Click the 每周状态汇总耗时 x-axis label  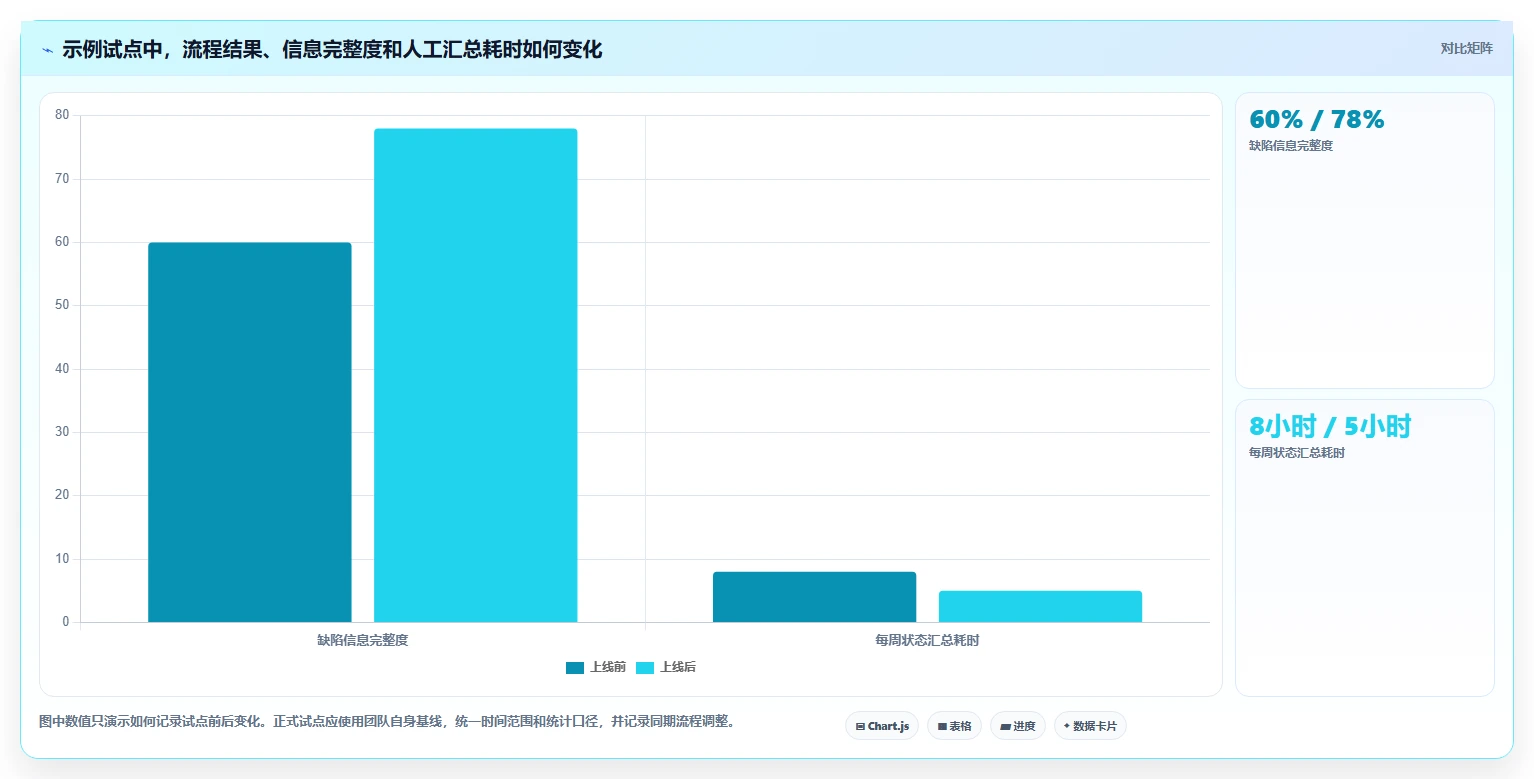(927, 640)
